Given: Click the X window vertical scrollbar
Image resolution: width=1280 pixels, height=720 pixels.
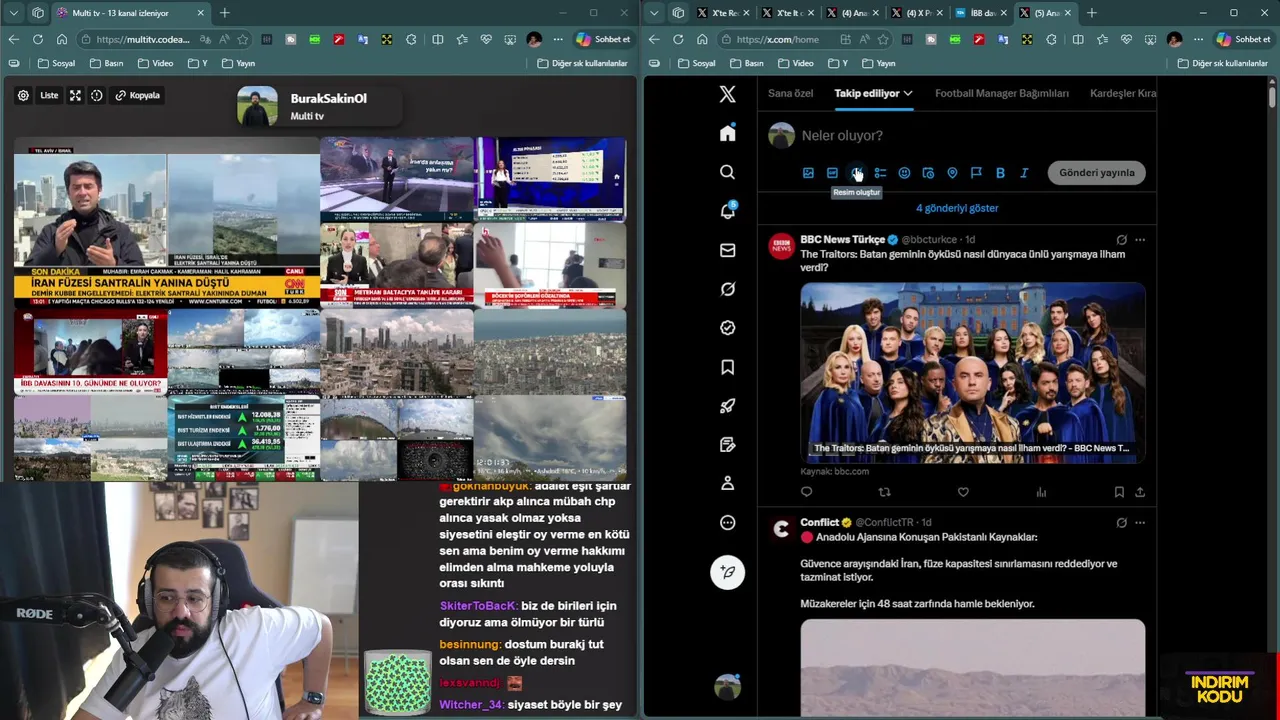Looking at the screenshot, I should tap(1272, 95).
